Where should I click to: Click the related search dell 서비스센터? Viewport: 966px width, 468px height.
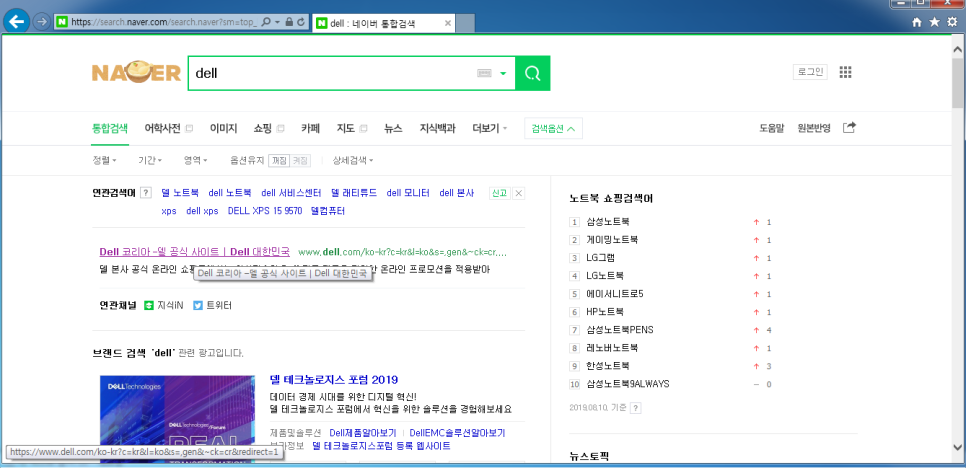pos(291,193)
